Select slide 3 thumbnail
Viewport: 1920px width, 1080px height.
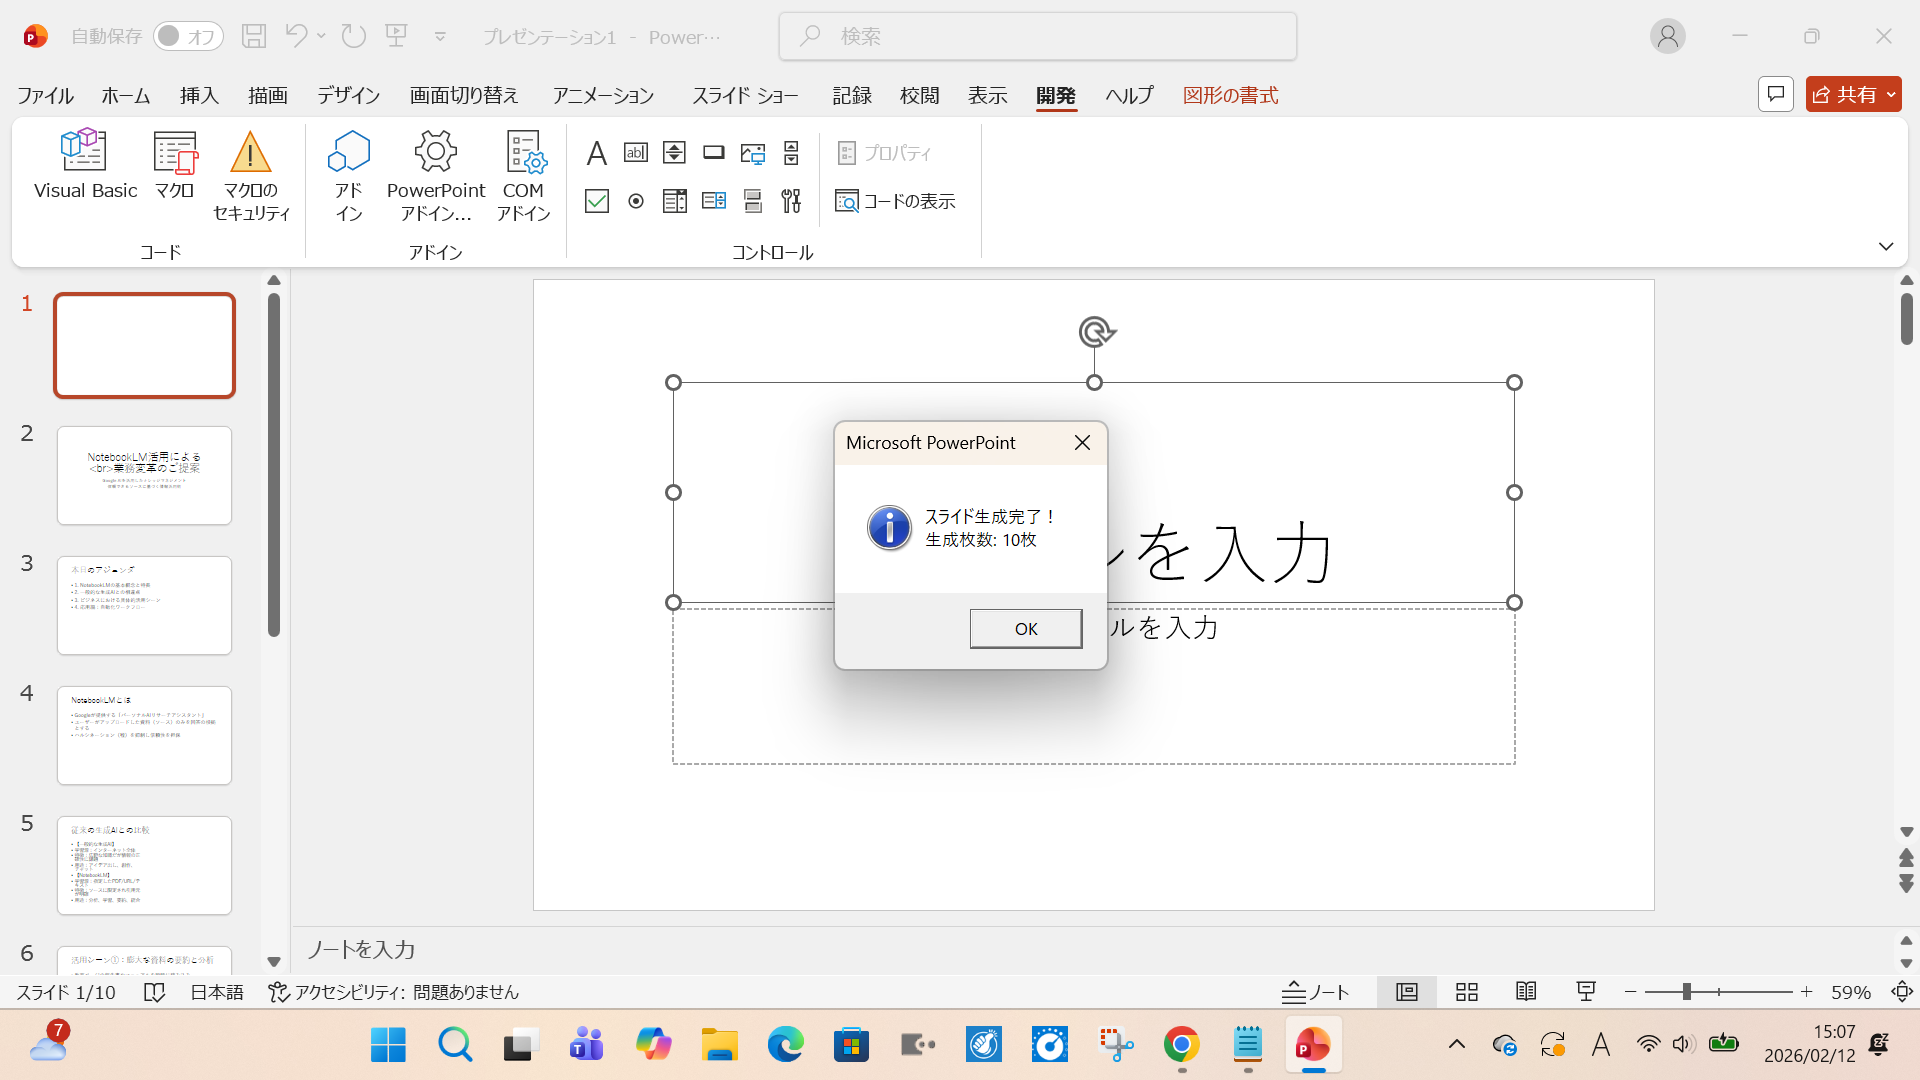pos(144,605)
